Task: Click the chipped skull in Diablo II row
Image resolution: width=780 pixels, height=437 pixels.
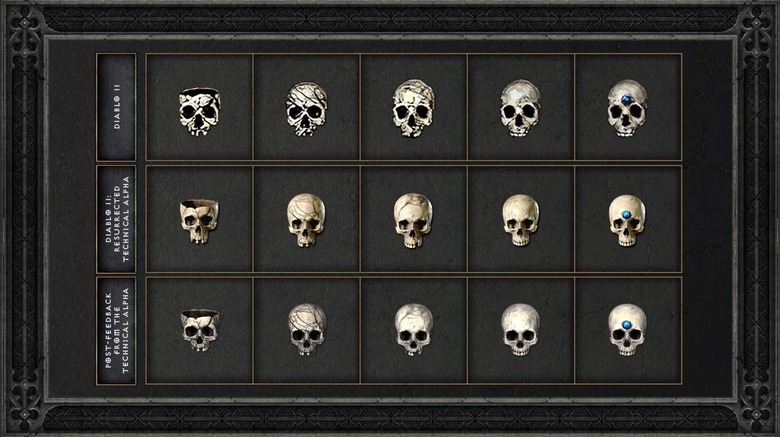Action: 199,112
